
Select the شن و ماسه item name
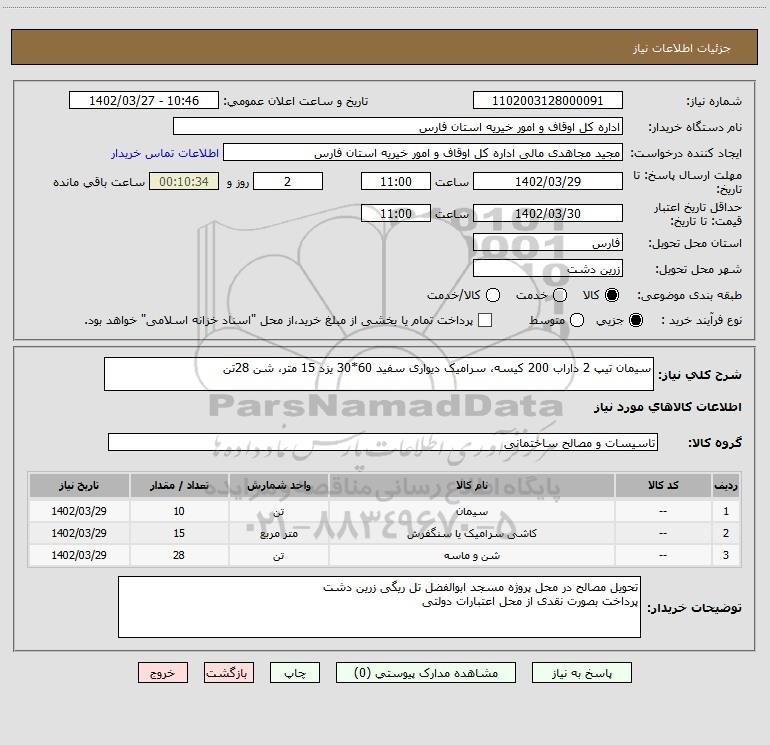click(471, 555)
